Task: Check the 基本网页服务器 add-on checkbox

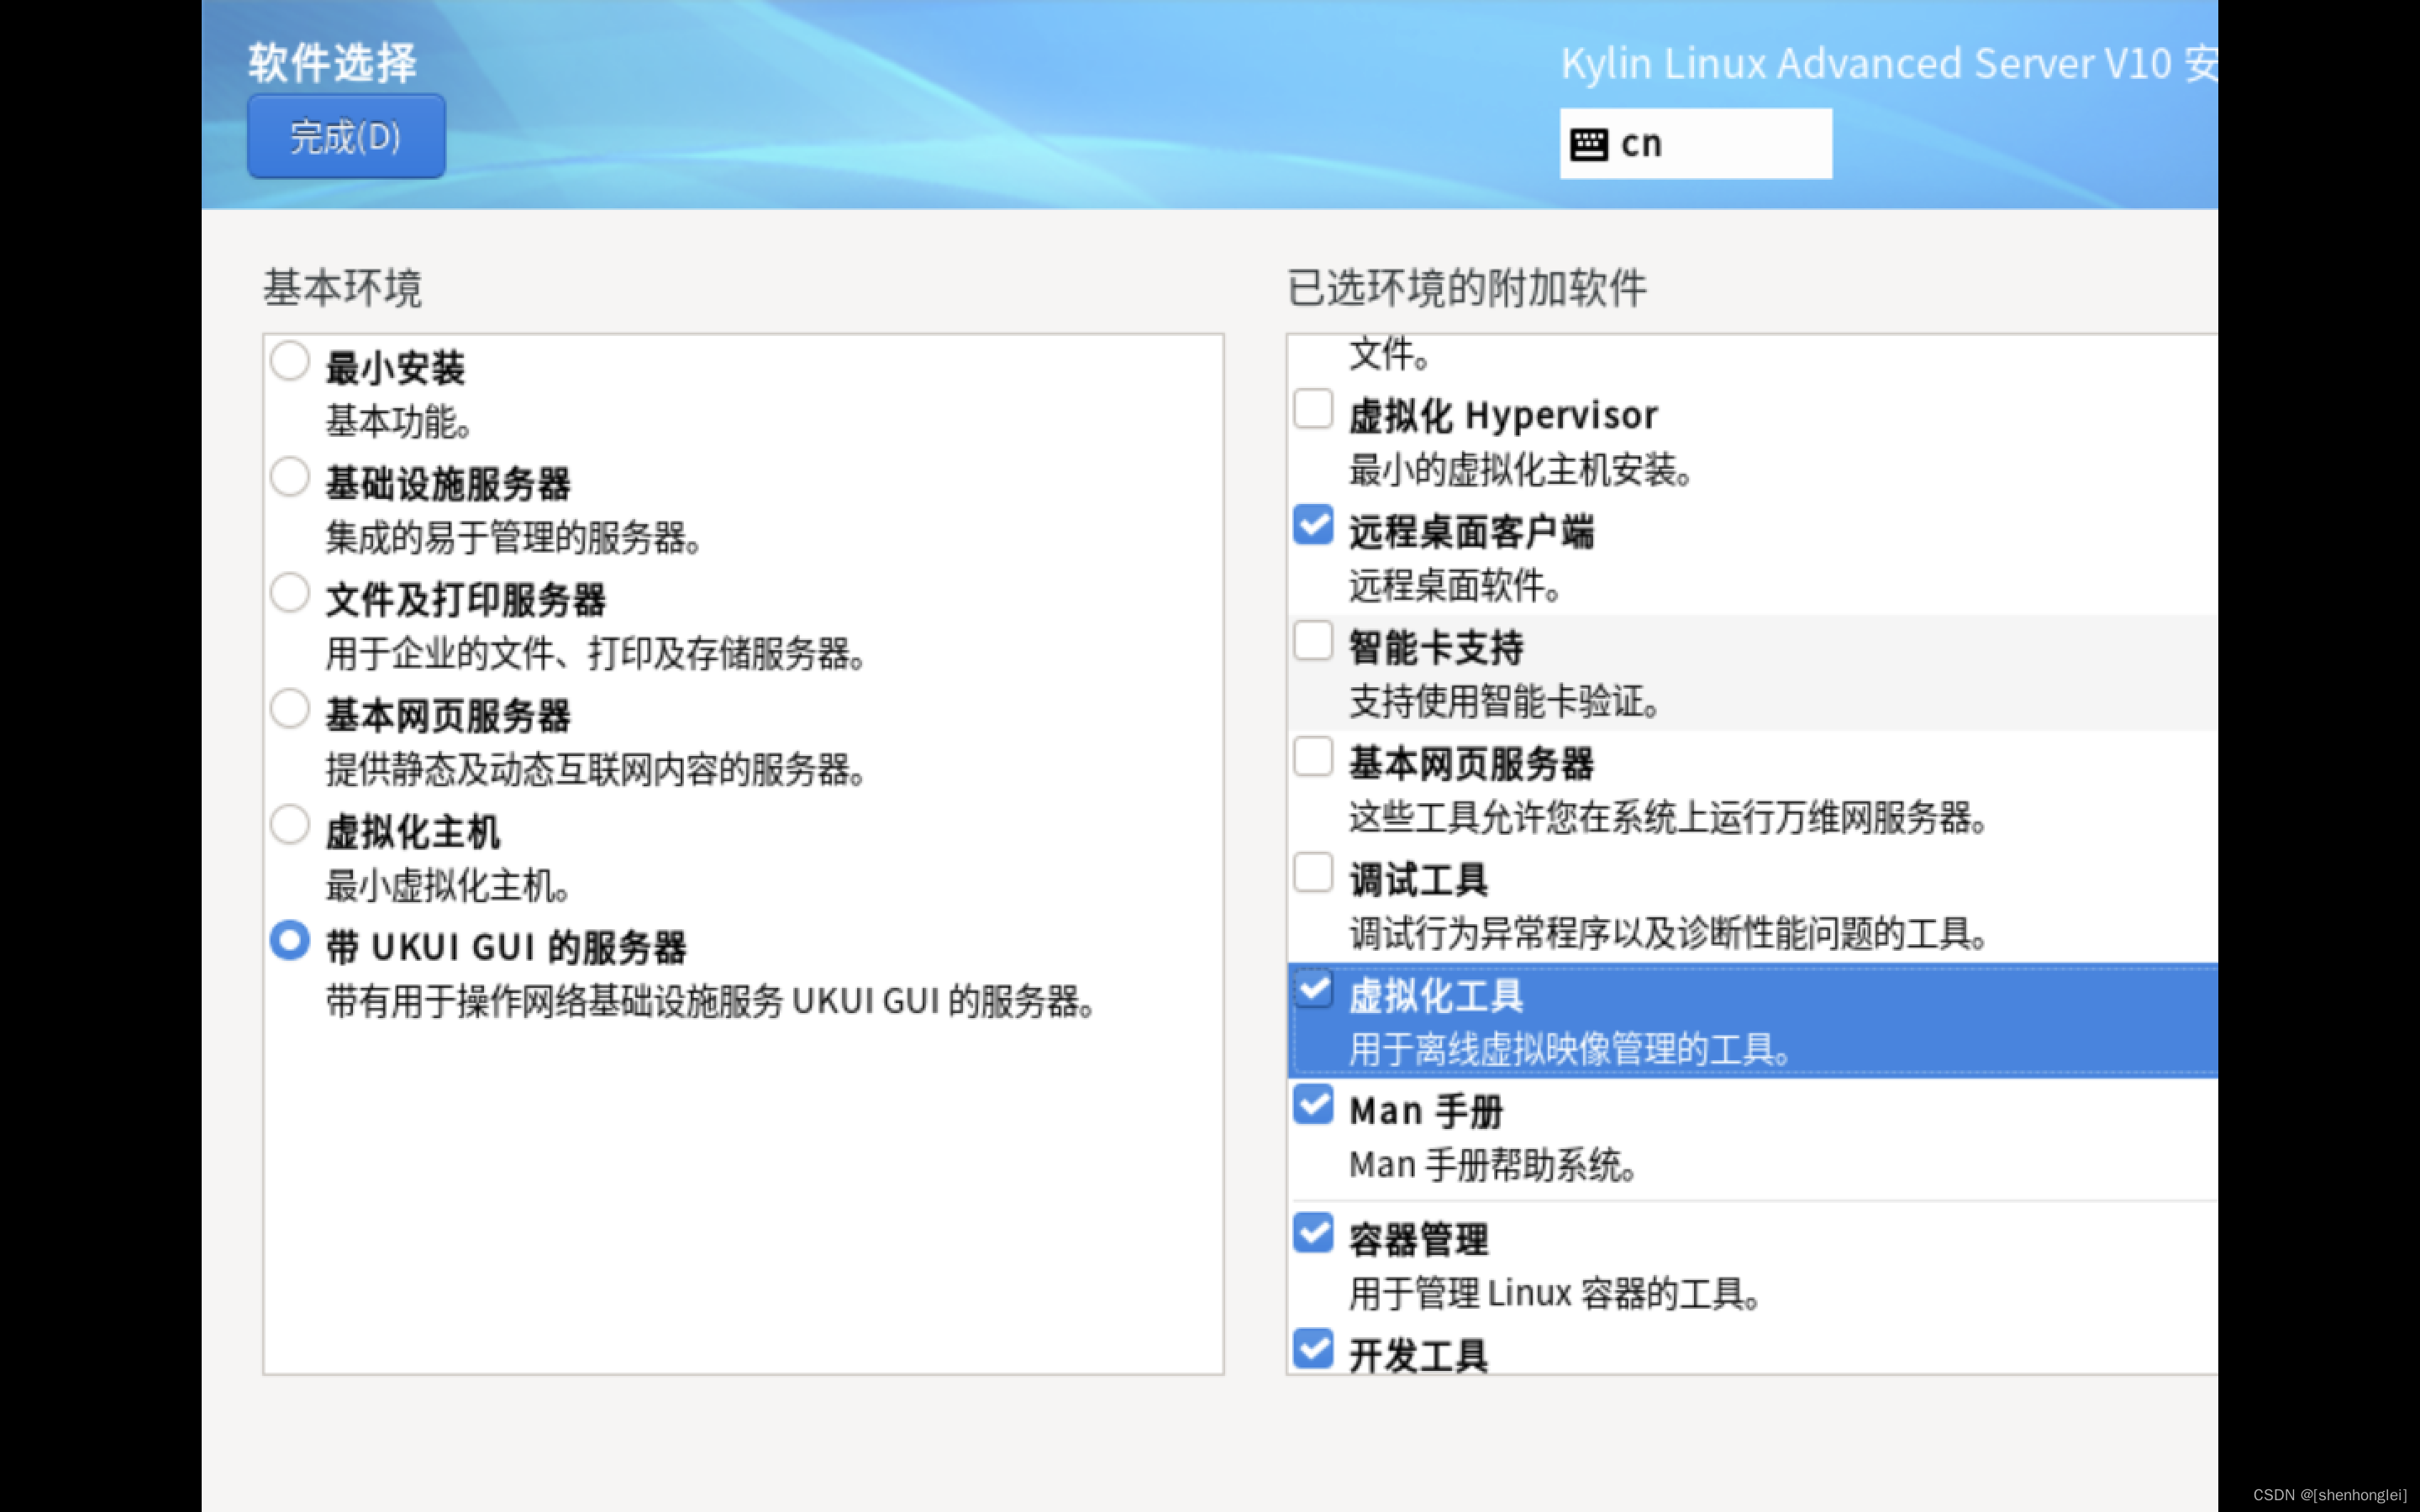Action: [1313, 757]
